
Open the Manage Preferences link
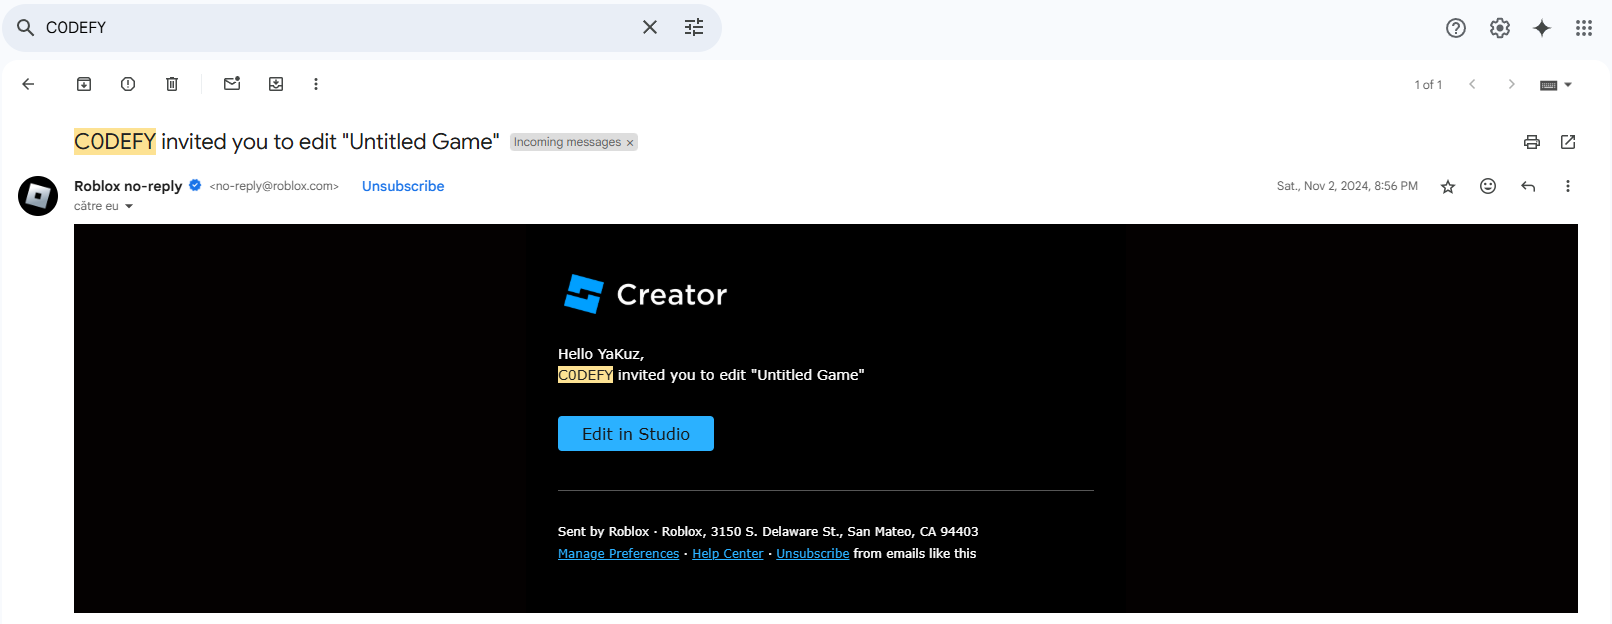[618, 554]
